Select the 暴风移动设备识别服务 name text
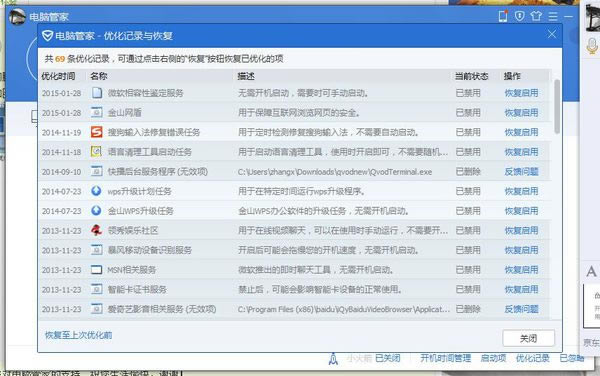600x376 pixels. click(x=150, y=250)
